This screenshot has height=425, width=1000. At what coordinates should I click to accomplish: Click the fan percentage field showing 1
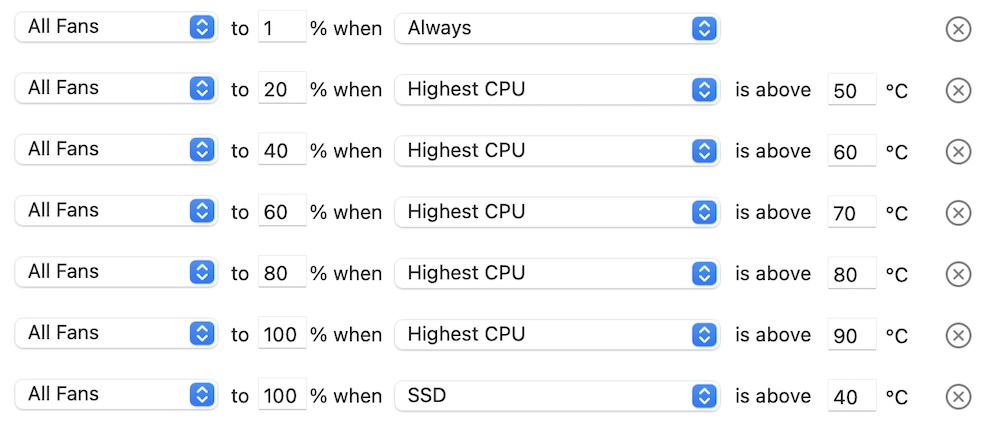(281, 28)
